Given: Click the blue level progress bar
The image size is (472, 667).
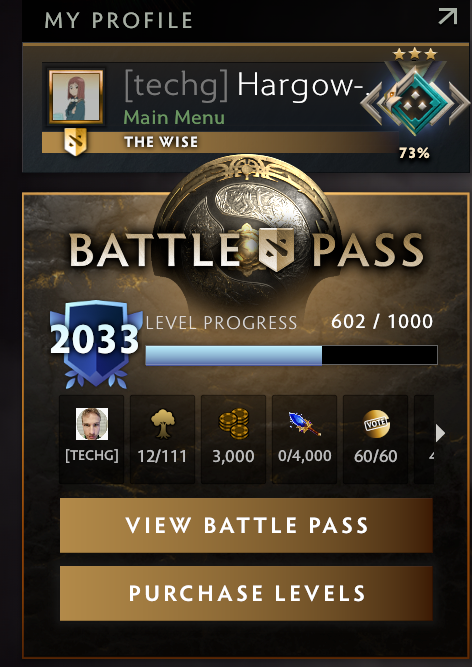Looking at the screenshot, I should click(x=291, y=355).
